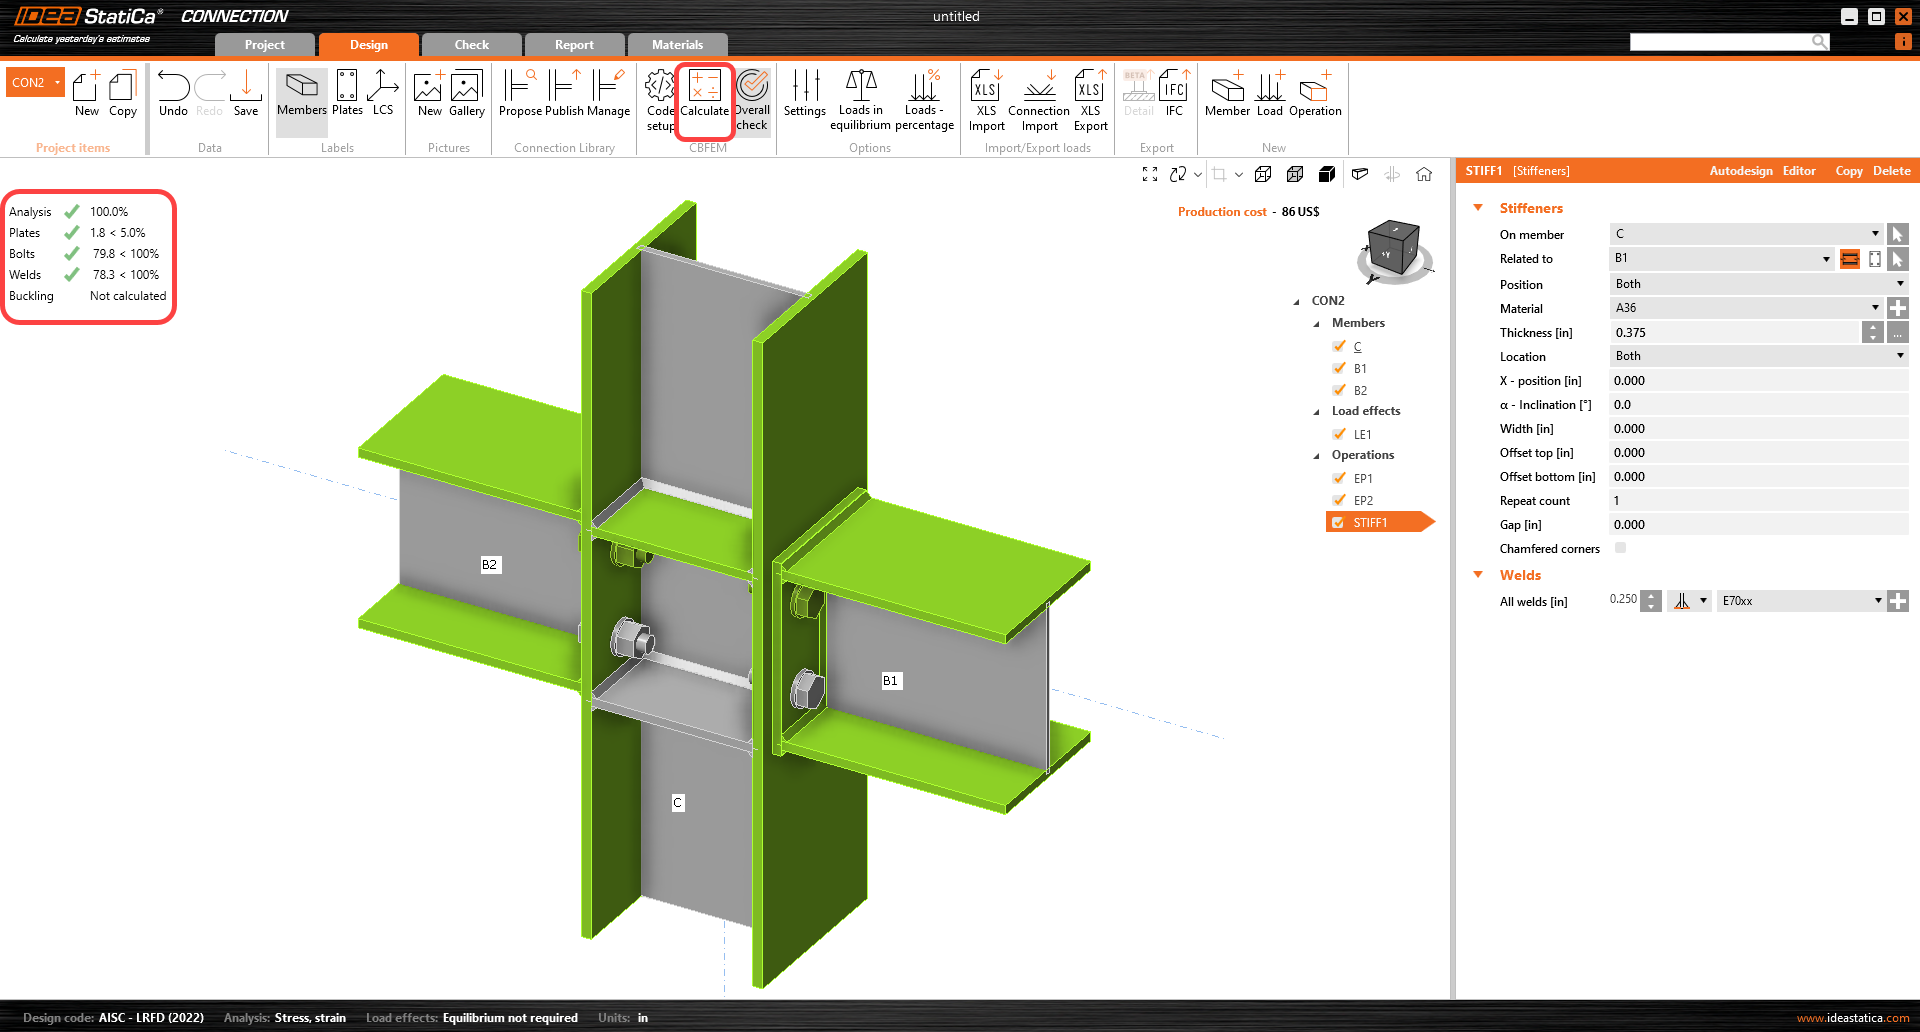Switch to the Check tab

point(471,45)
